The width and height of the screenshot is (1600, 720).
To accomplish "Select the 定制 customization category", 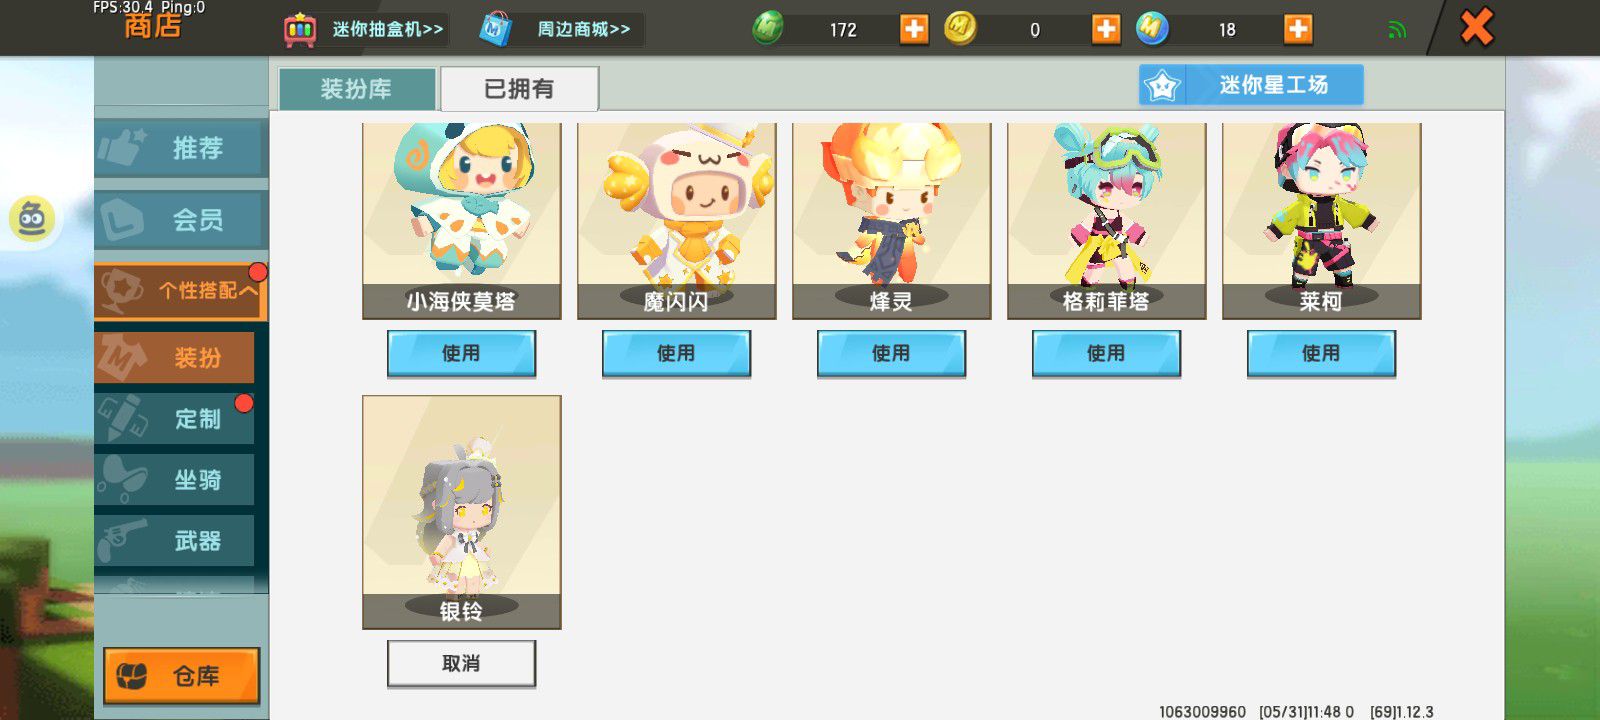I will tap(175, 418).
